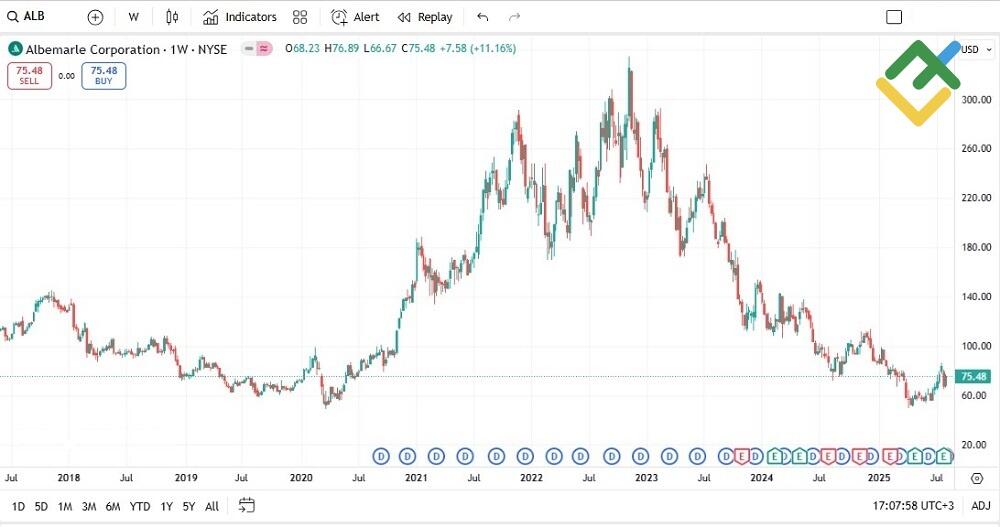Click the change value +7.58 (+11.16%)
The image size is (1000, 527).
(x=478, y=48)
